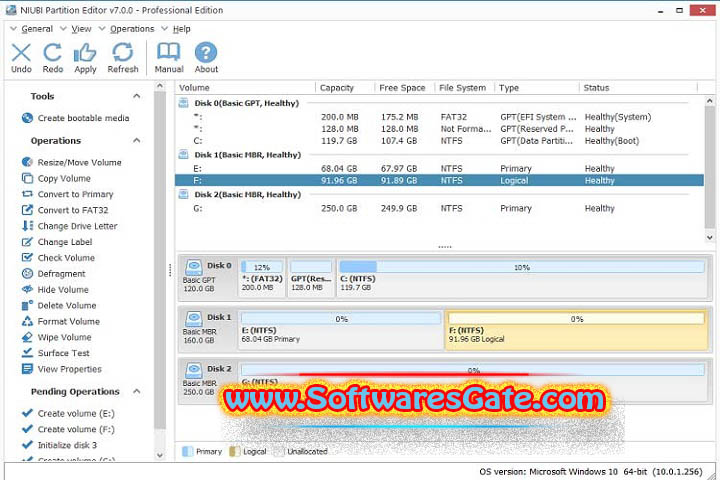
Task: Click the Volume column header
Action: click(245, 88)
